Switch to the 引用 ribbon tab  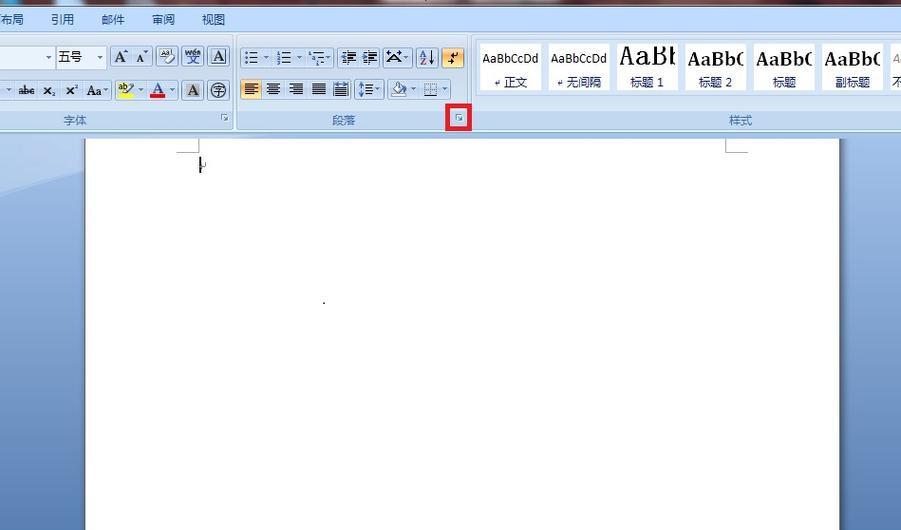(63, 20)
